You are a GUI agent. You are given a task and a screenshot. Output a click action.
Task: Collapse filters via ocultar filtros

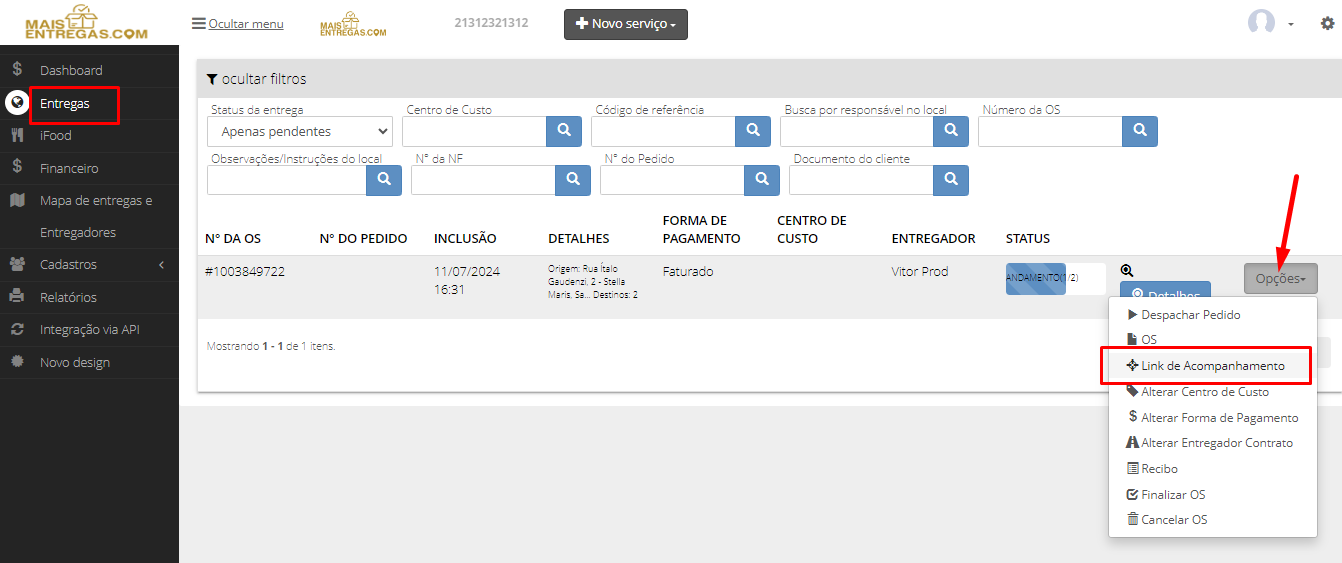[x=257, y=79]
